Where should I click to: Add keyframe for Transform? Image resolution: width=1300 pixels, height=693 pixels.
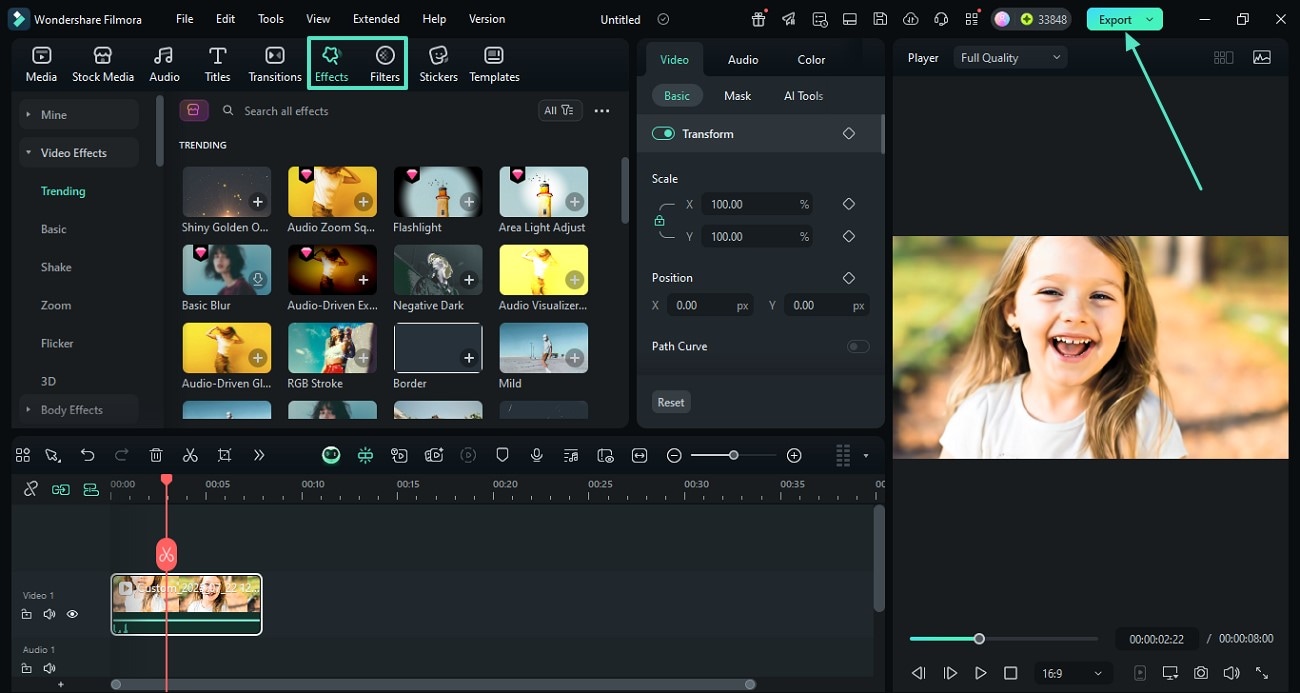click(849, 133)
